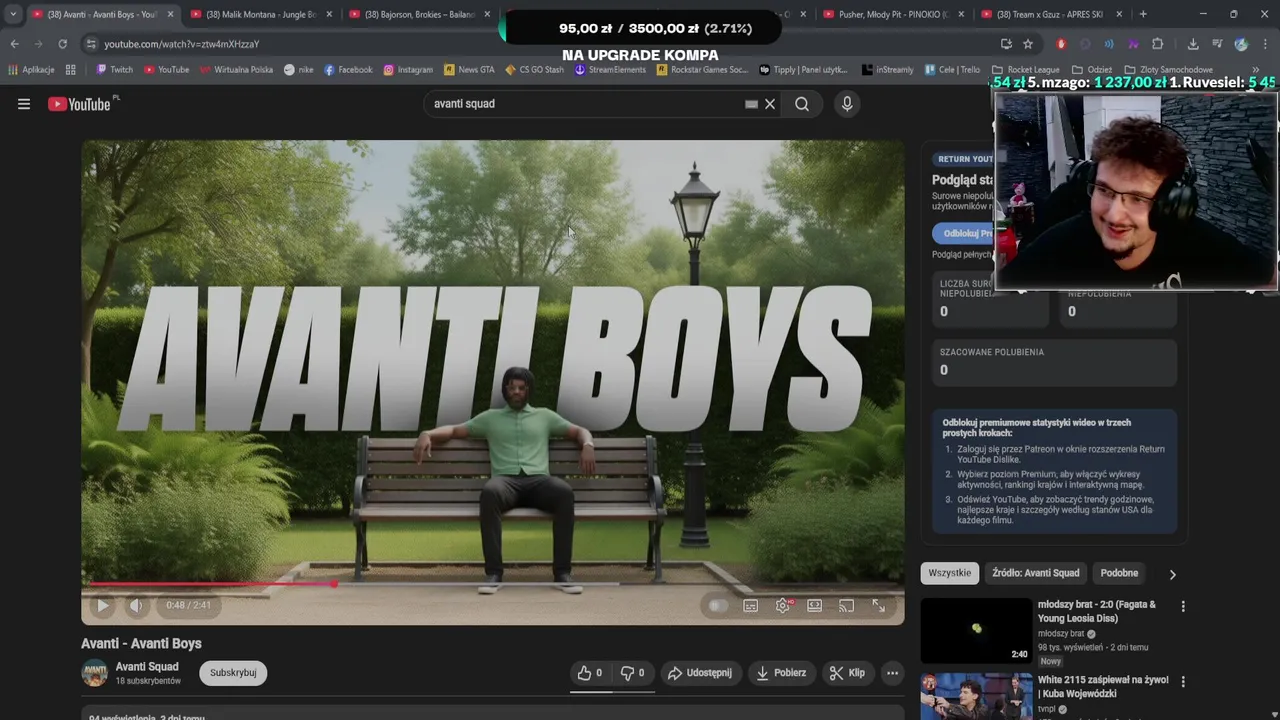Image resolution: width=1280 pixels, height=720 pixels.
Task: Toggle the autoplay switch in the player
Action: 718,605
